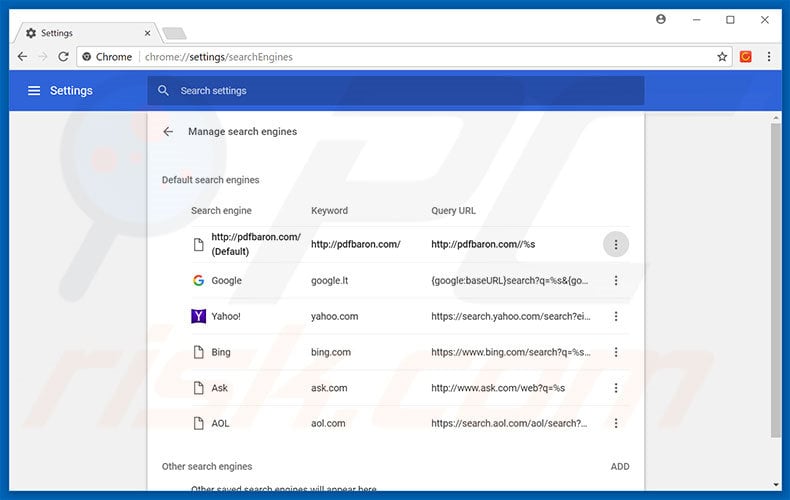790x500 pixels.
Task: Go back from Manage search engines
Action: coord(168,132)
